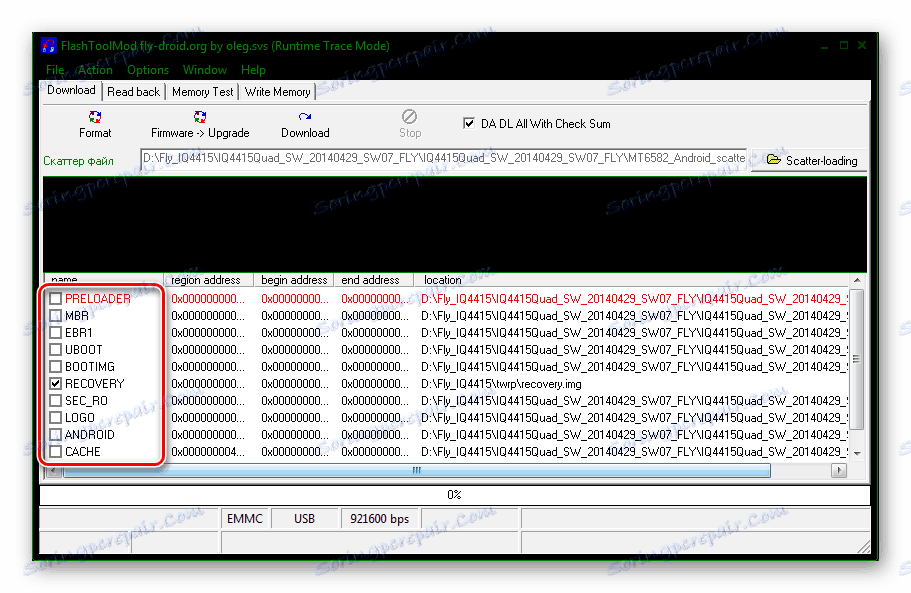Click vertical scrollbar up arrow
Image resolution: width=911 pixels, height=593 pixels.
[857, 281]
